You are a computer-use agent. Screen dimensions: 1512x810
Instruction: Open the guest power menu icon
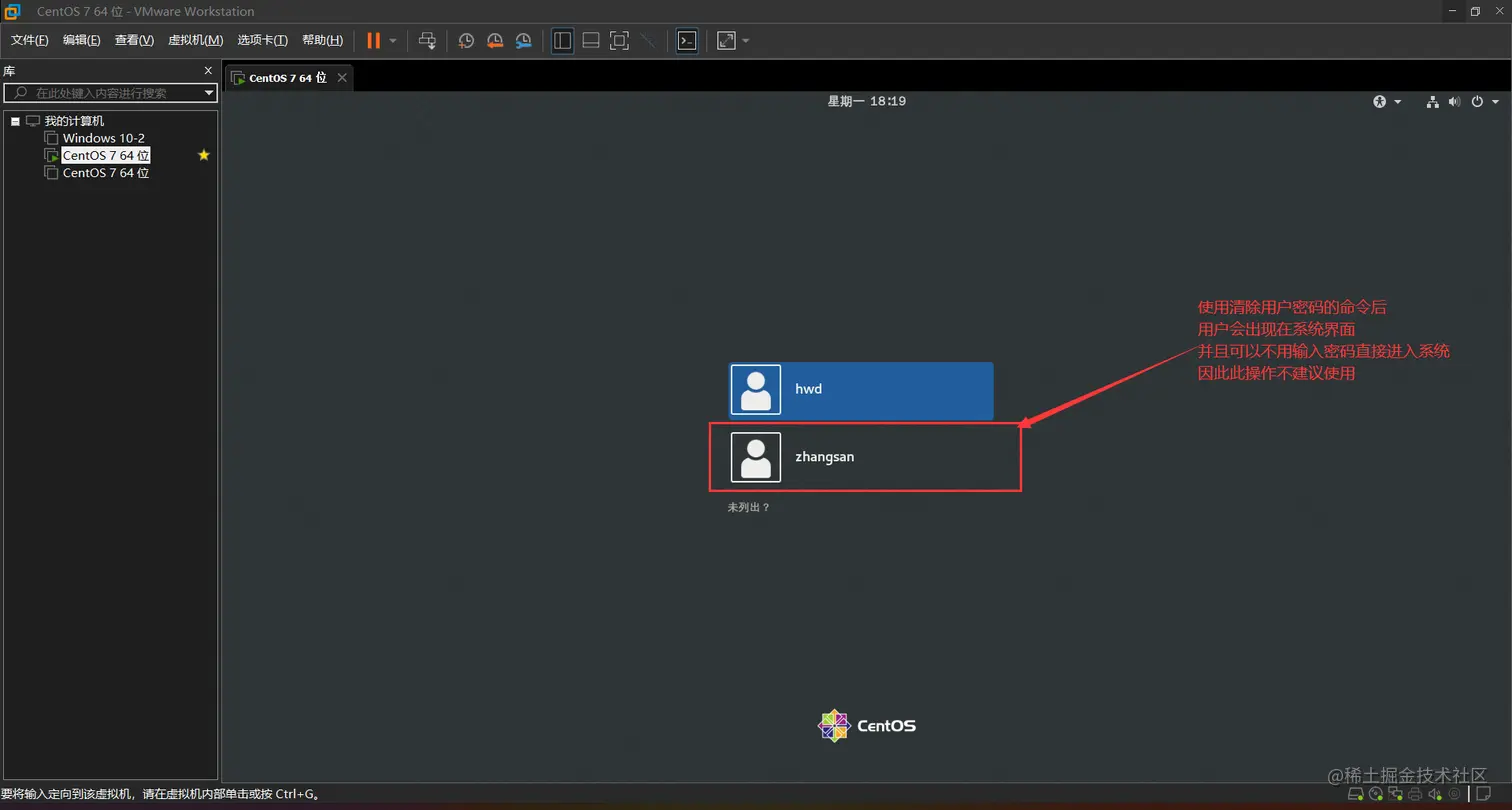1477,101
